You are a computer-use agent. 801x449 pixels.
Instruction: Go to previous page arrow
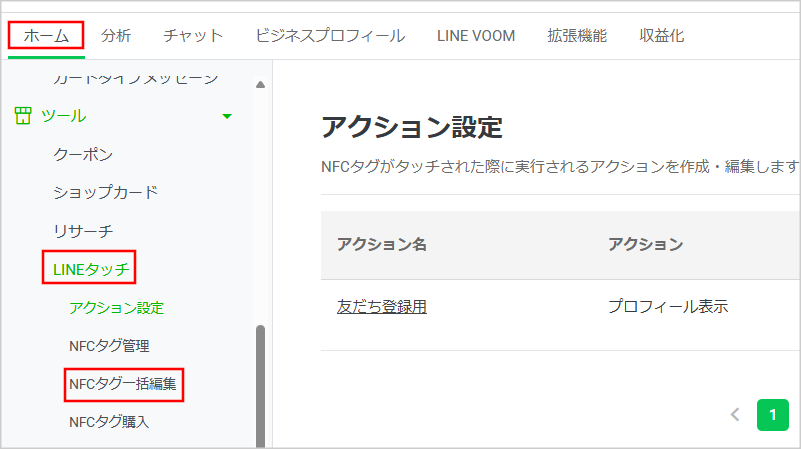click(735, 414)
